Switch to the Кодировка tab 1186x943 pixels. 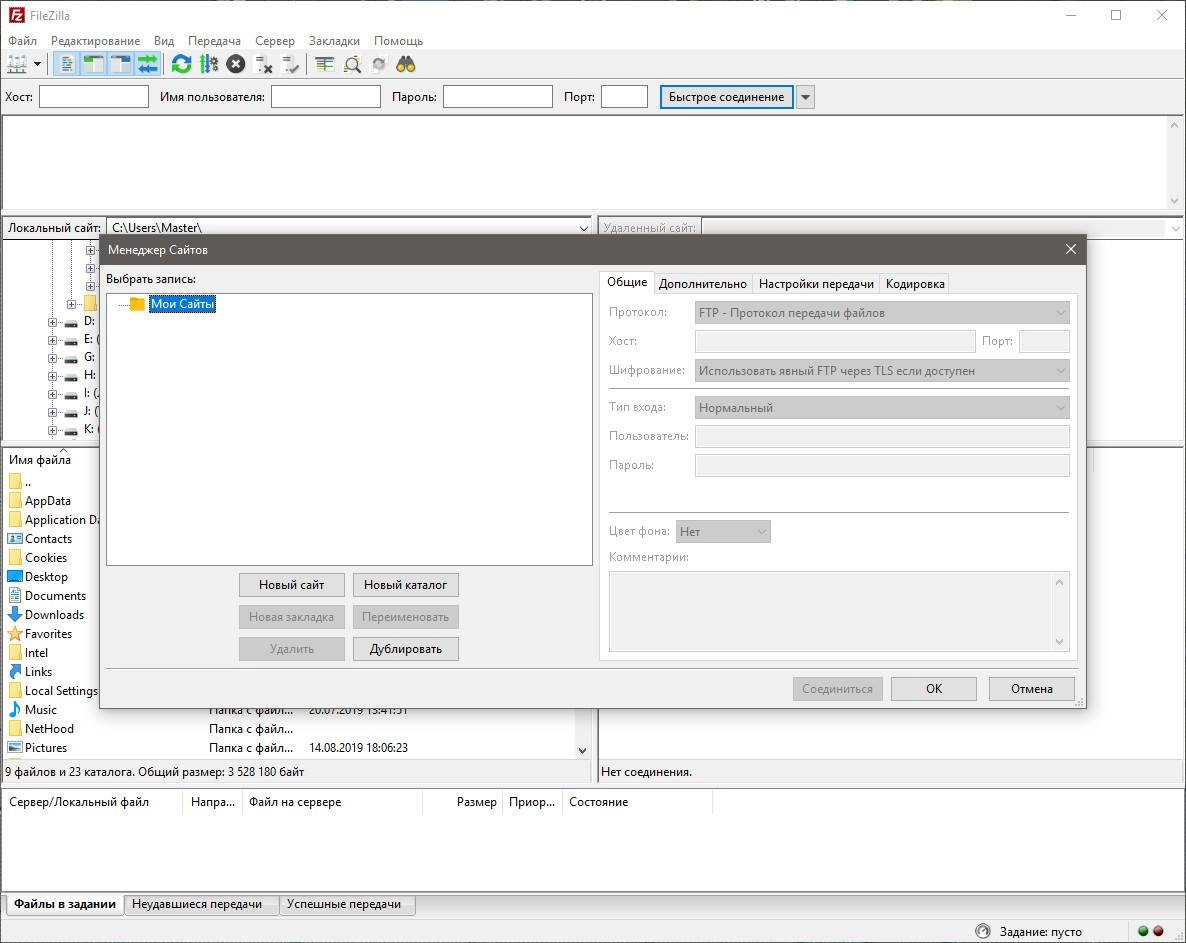(914, 284)
